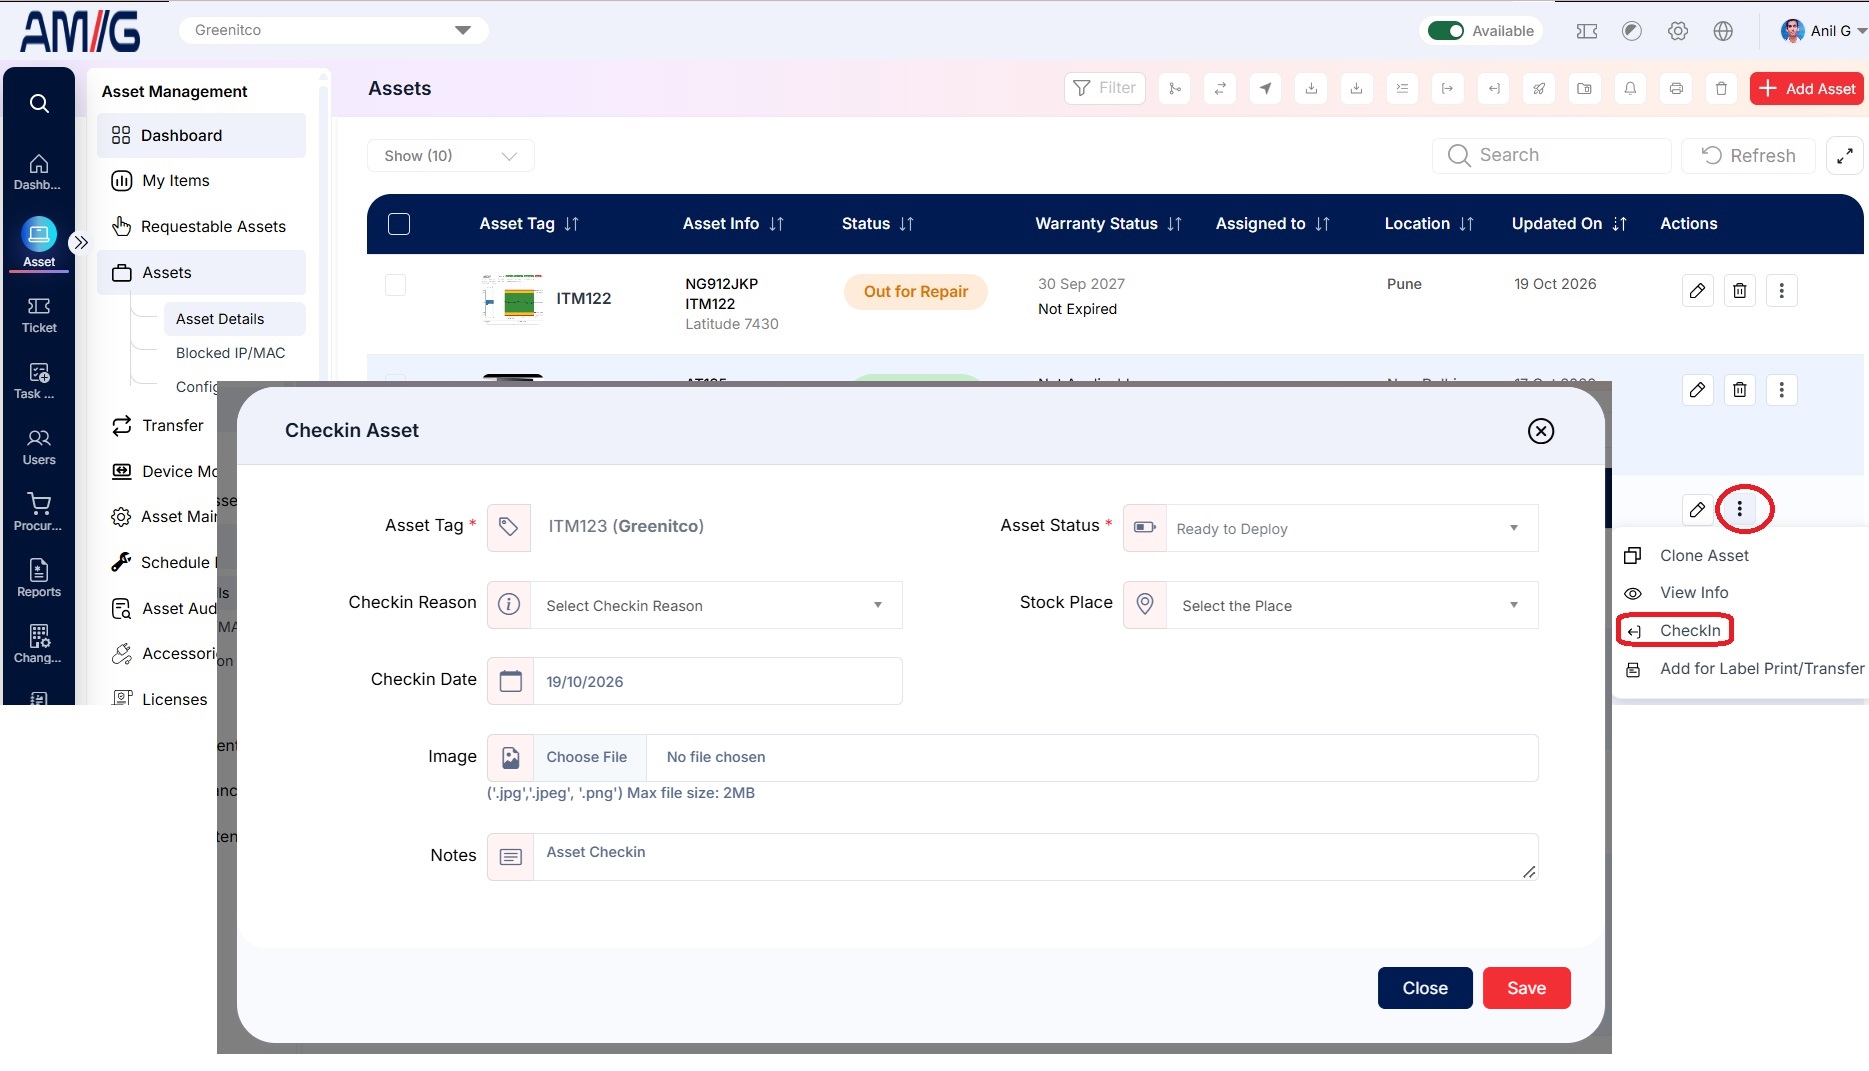Edit the ITM122 asset with pencil icon

1697,291
